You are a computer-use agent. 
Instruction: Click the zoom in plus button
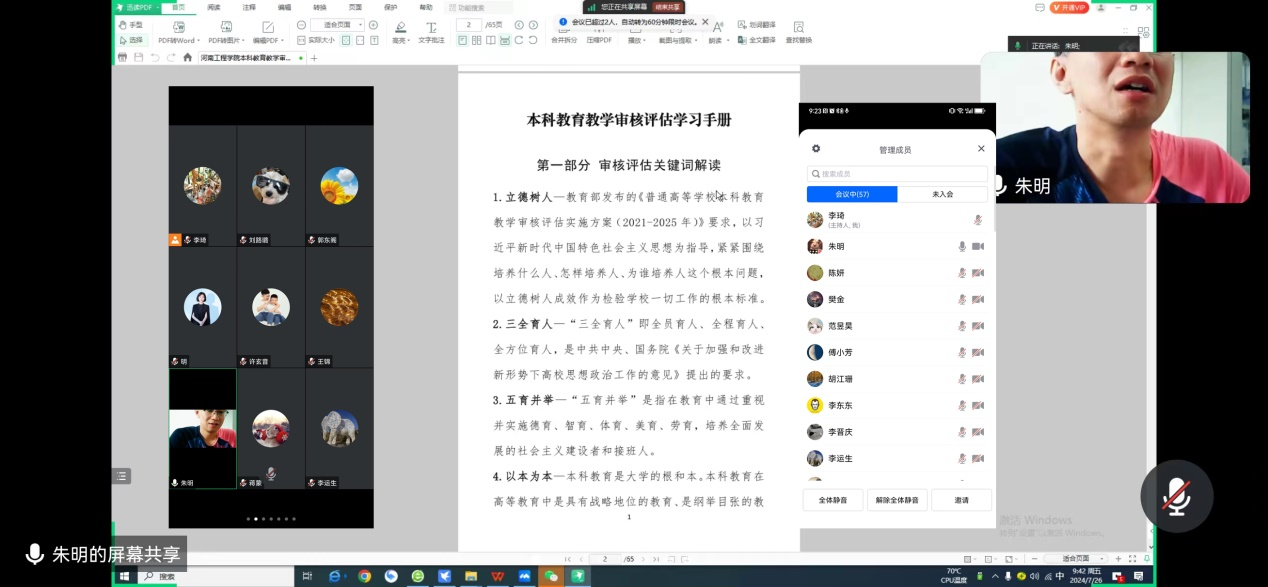click(x=373, y=25)
